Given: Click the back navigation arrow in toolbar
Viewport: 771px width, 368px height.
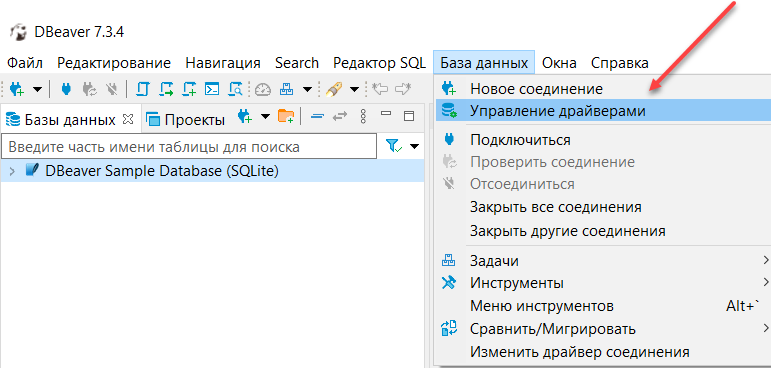Looking at the screenshot, I should tap(380, 89).
